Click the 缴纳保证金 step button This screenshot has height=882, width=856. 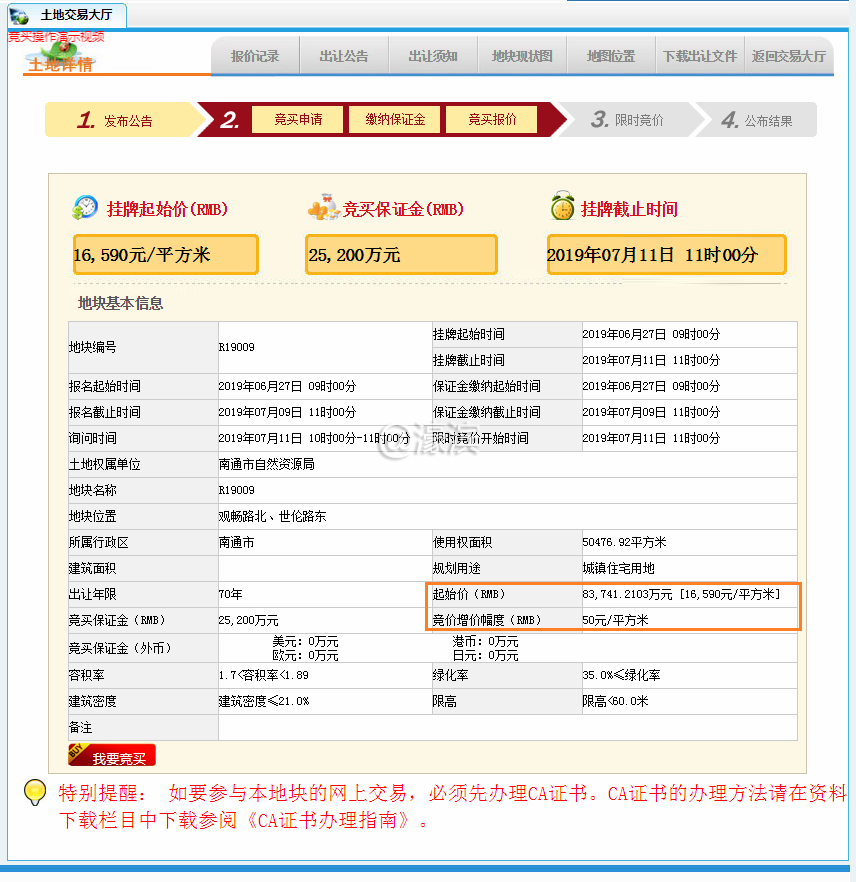pyautogui.click(x=395, y=120)
